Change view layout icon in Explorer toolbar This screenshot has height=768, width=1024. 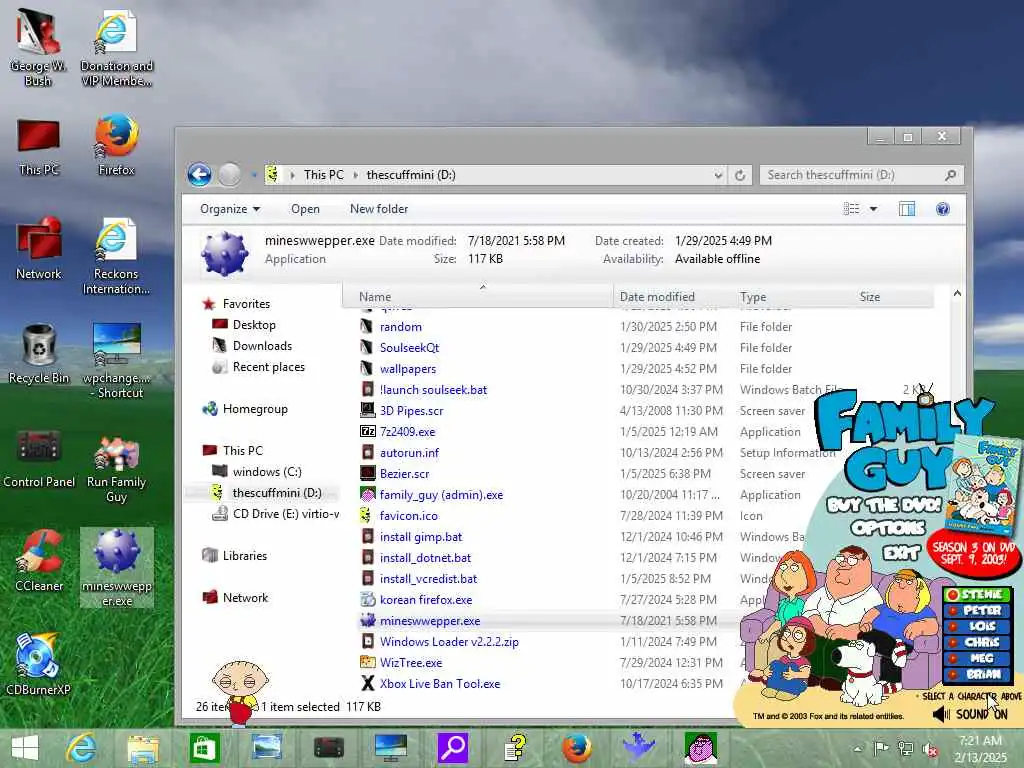point(851,209)
